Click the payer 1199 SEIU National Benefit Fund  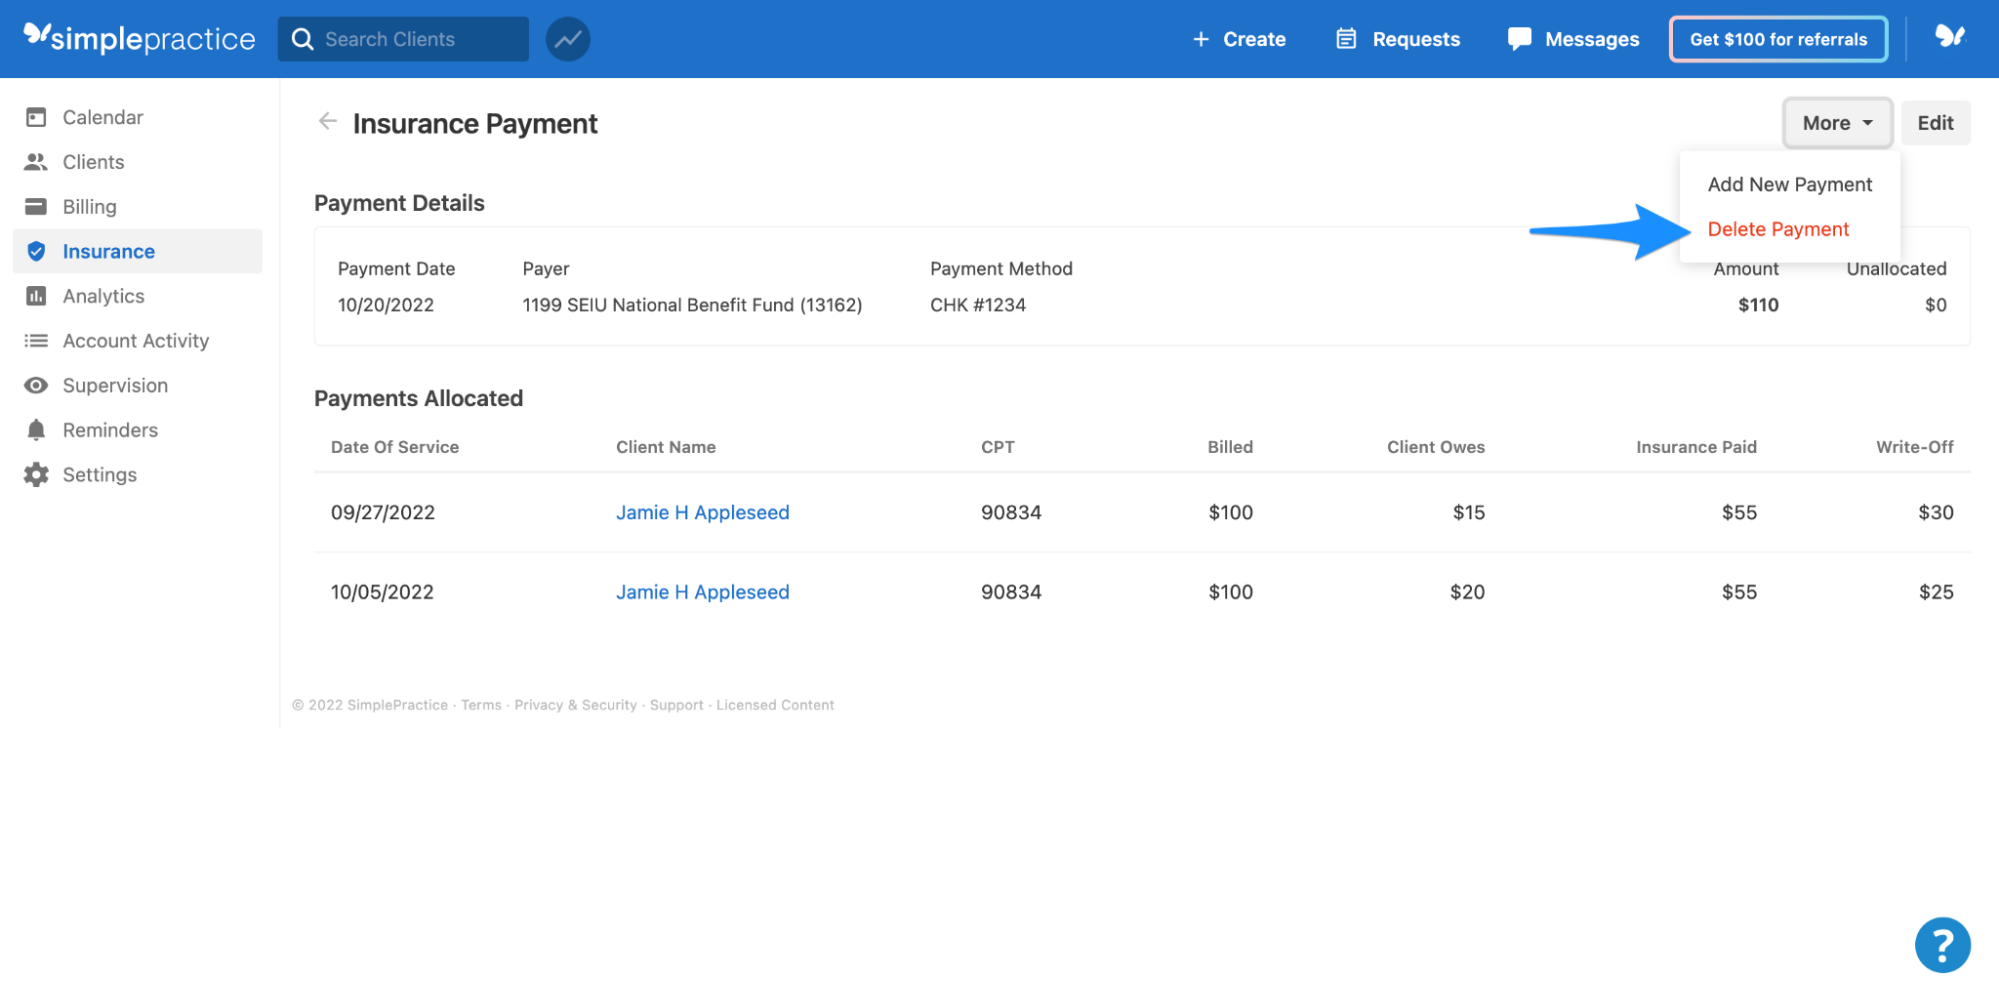click(x=692, y=305)
